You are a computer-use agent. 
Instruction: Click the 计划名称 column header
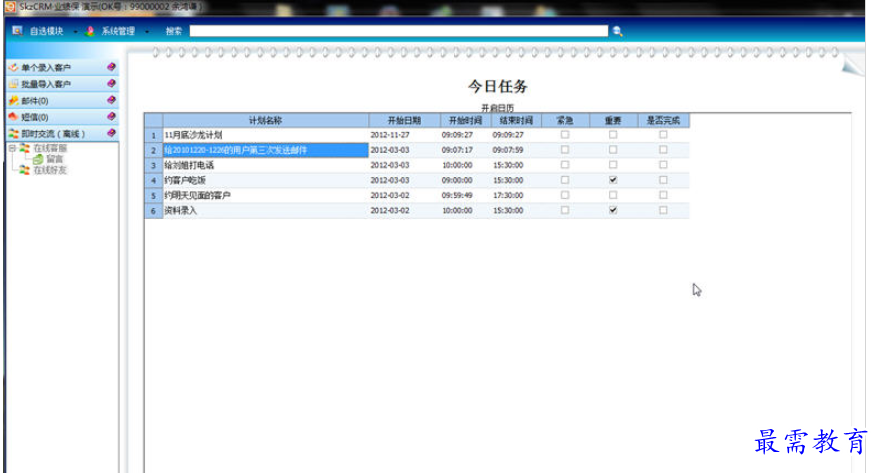pyautogui.click(x=265, y=120)
